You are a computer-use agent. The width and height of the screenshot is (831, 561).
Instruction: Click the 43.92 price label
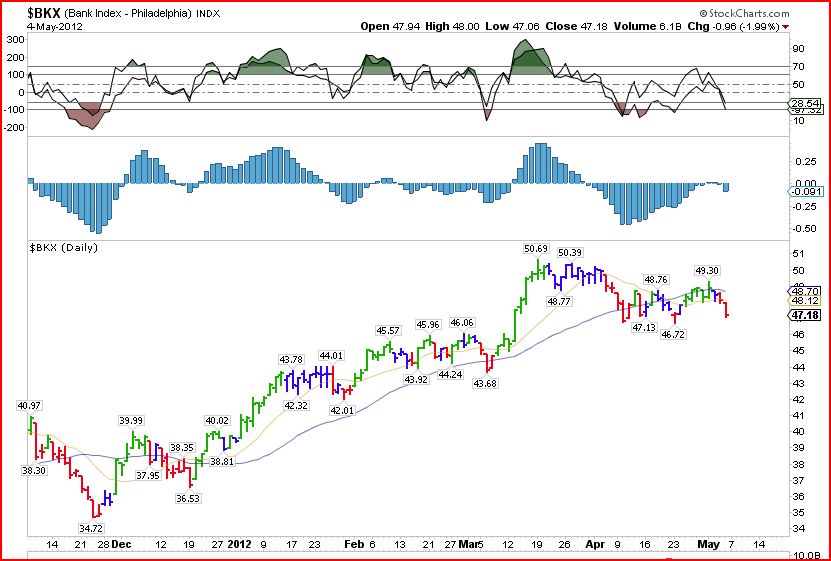tap(416, 379)
